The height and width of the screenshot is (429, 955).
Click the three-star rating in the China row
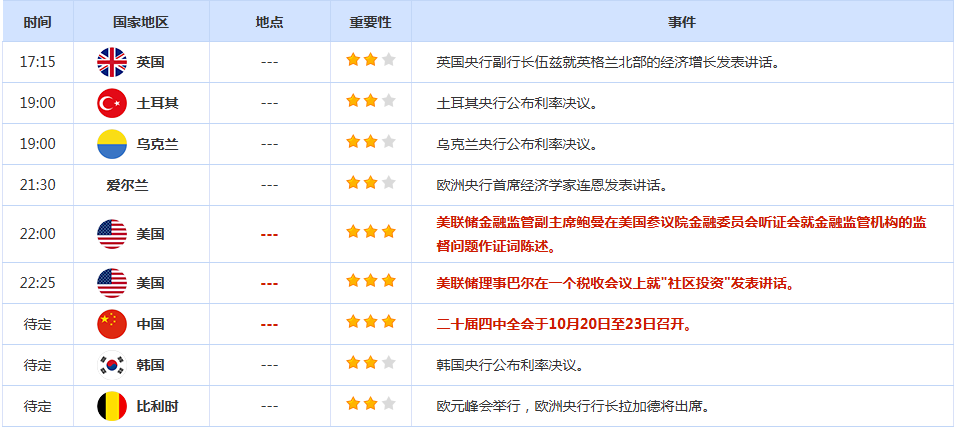[x=370, y=324]
